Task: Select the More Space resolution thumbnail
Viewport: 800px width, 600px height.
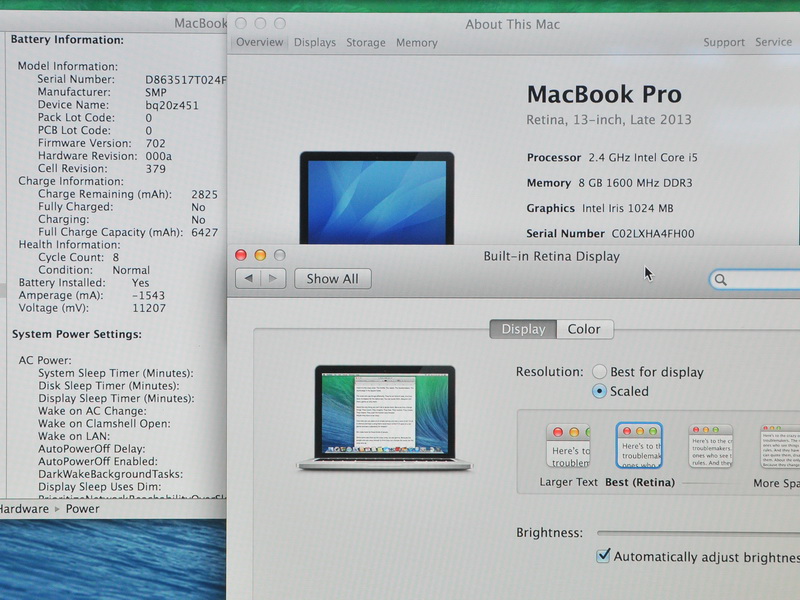Action: click(780, 446)
